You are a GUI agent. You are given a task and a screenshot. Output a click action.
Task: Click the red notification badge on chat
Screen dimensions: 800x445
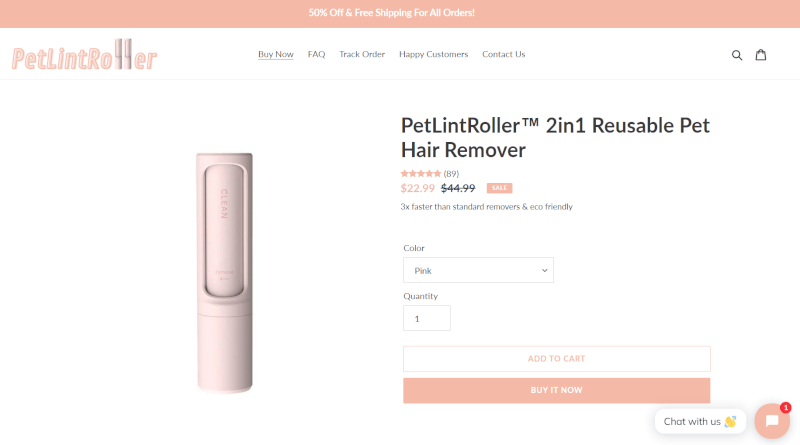[785, 407]
